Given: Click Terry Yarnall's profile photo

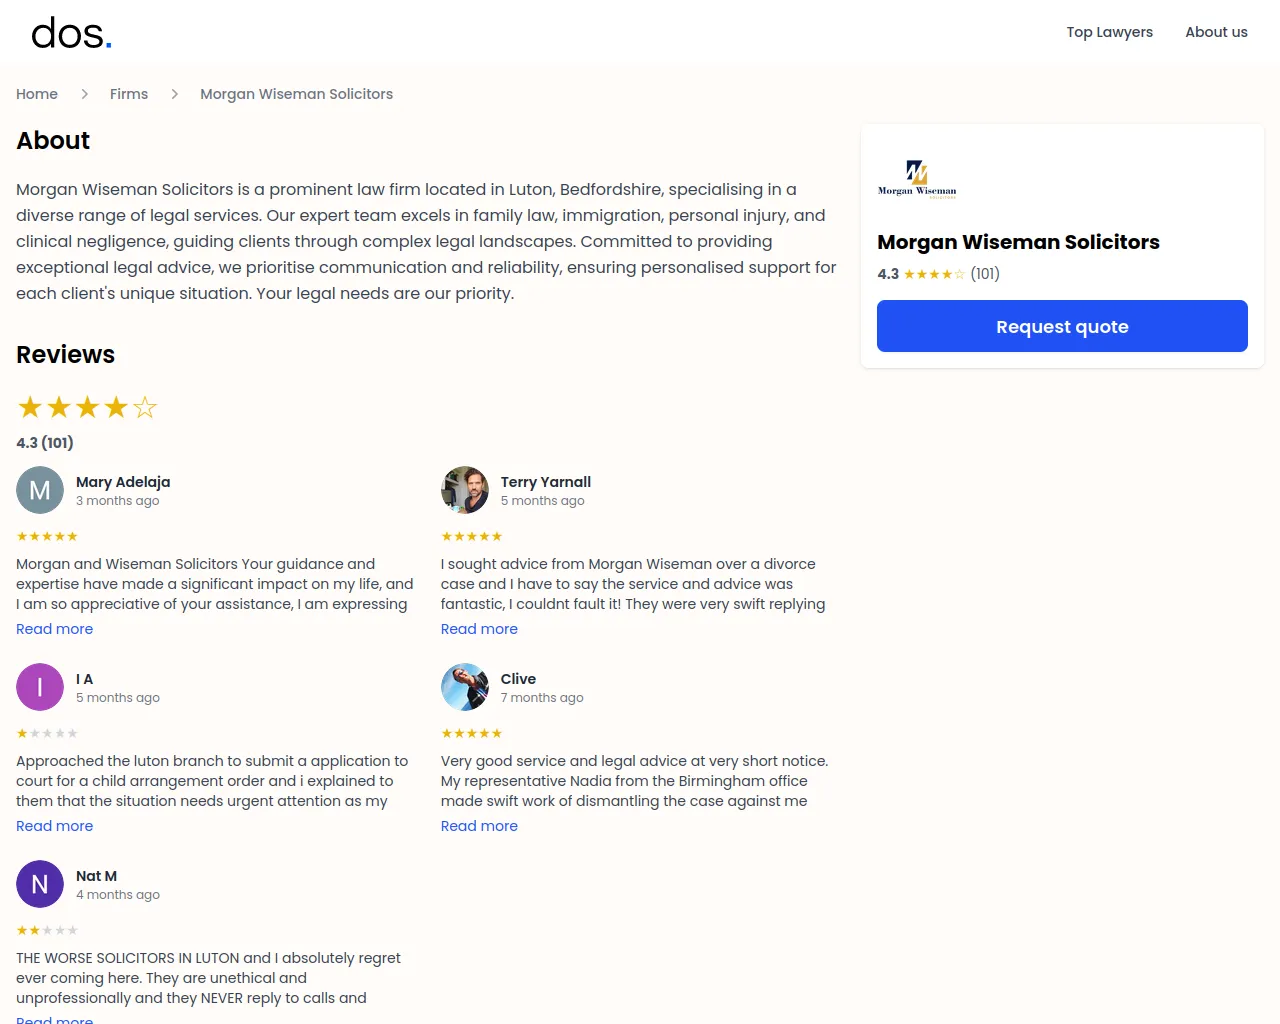Looking at the screenshot, I should (465, 490).
